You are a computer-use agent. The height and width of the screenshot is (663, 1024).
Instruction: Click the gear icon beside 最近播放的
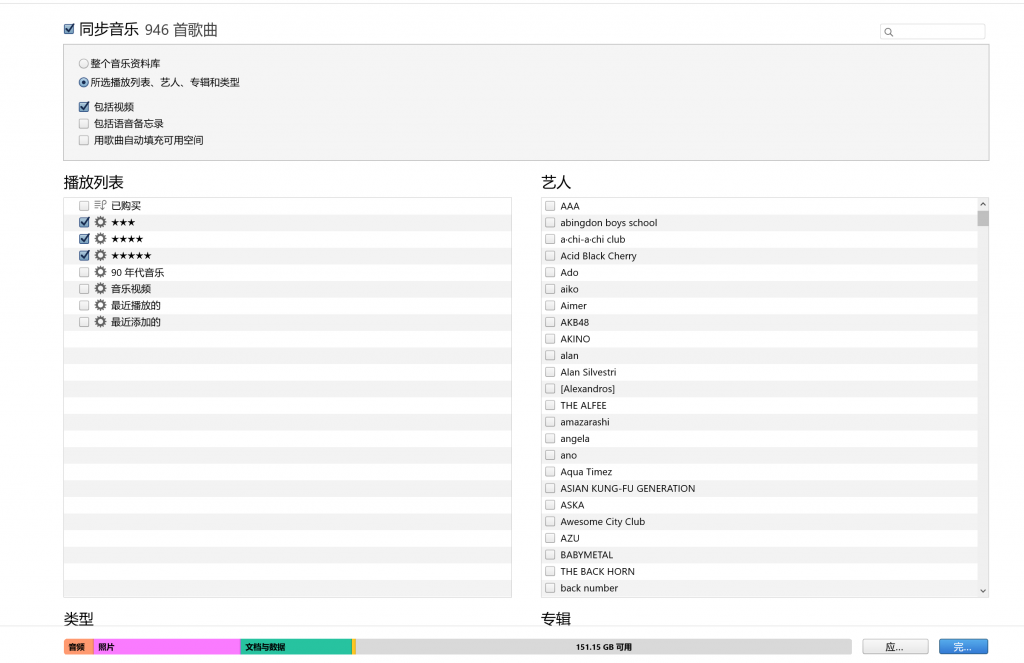pyautogui.click(x=100, y=305)
